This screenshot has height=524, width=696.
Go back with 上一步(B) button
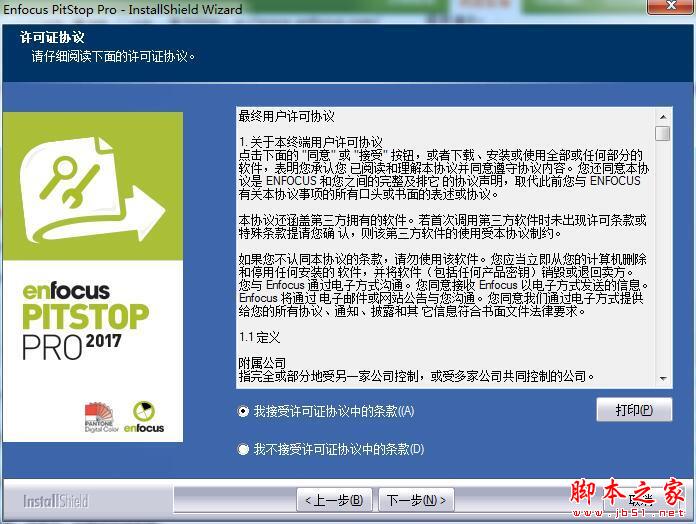pyautogui.click(x=334, y=500)
